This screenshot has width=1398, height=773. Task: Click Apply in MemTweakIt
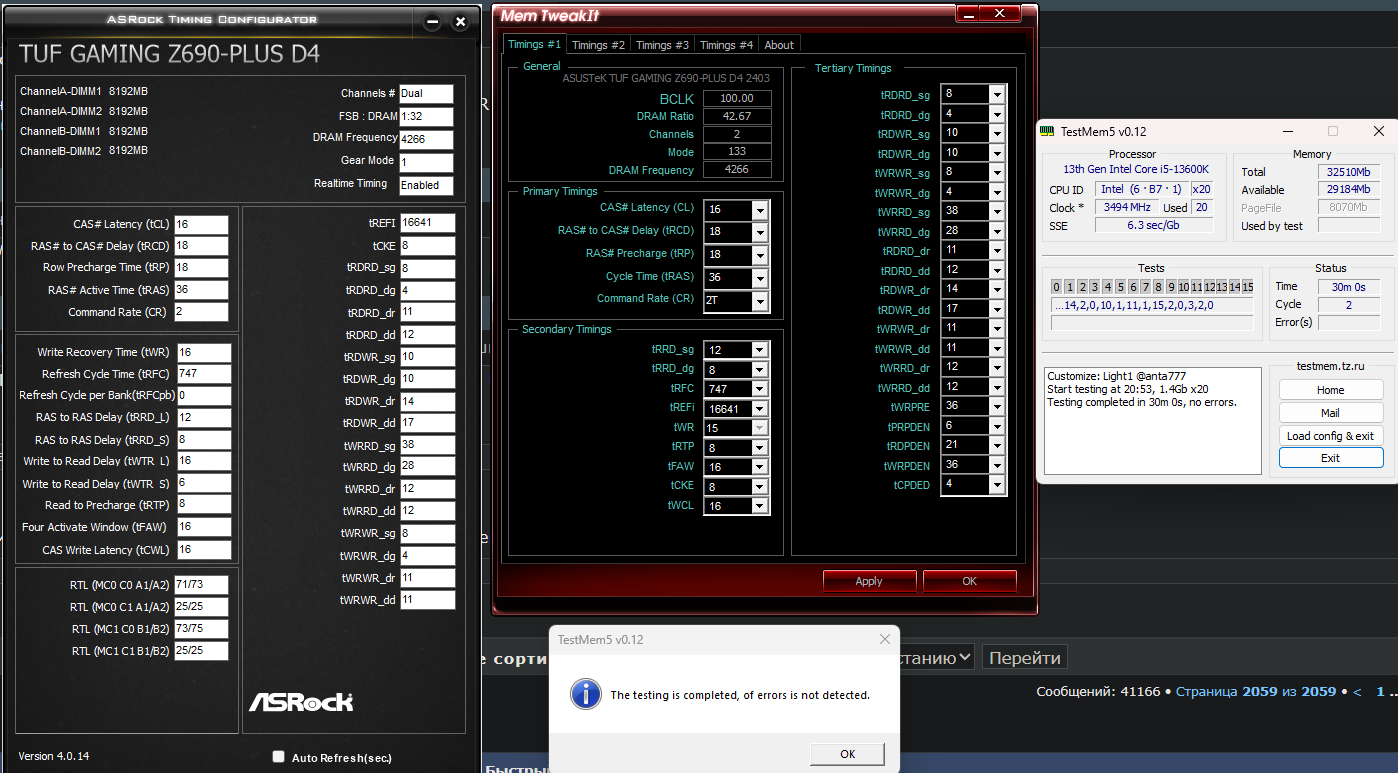click(869, 581)
